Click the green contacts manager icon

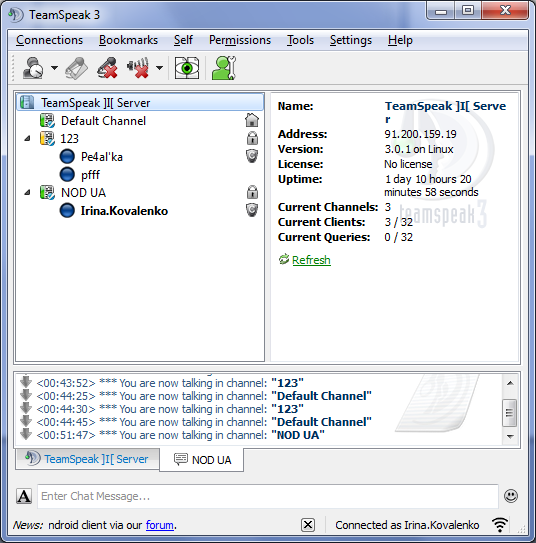point(224,68)
